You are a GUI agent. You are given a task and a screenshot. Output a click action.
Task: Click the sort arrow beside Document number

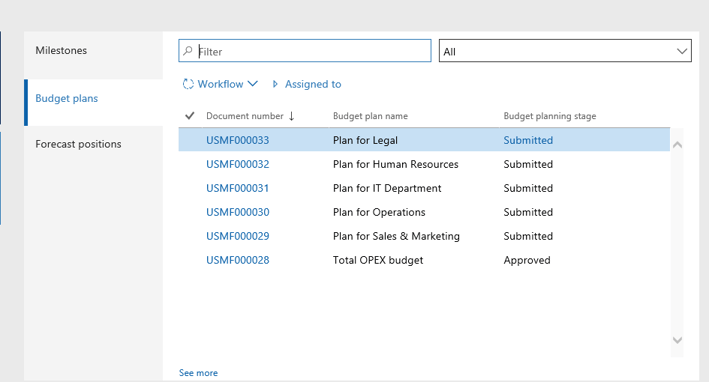coord(292,116)
